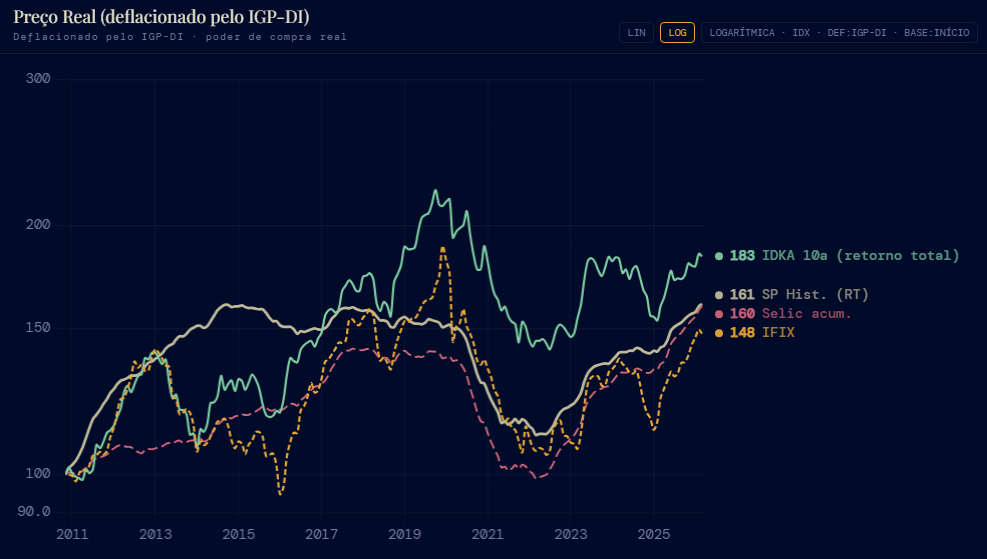
Task: Click the 2015 x-axis tick label
Action: (x=238, y=533)
